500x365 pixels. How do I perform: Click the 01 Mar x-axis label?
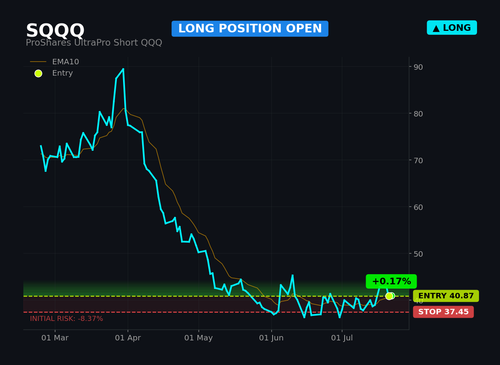coord(55,338)
